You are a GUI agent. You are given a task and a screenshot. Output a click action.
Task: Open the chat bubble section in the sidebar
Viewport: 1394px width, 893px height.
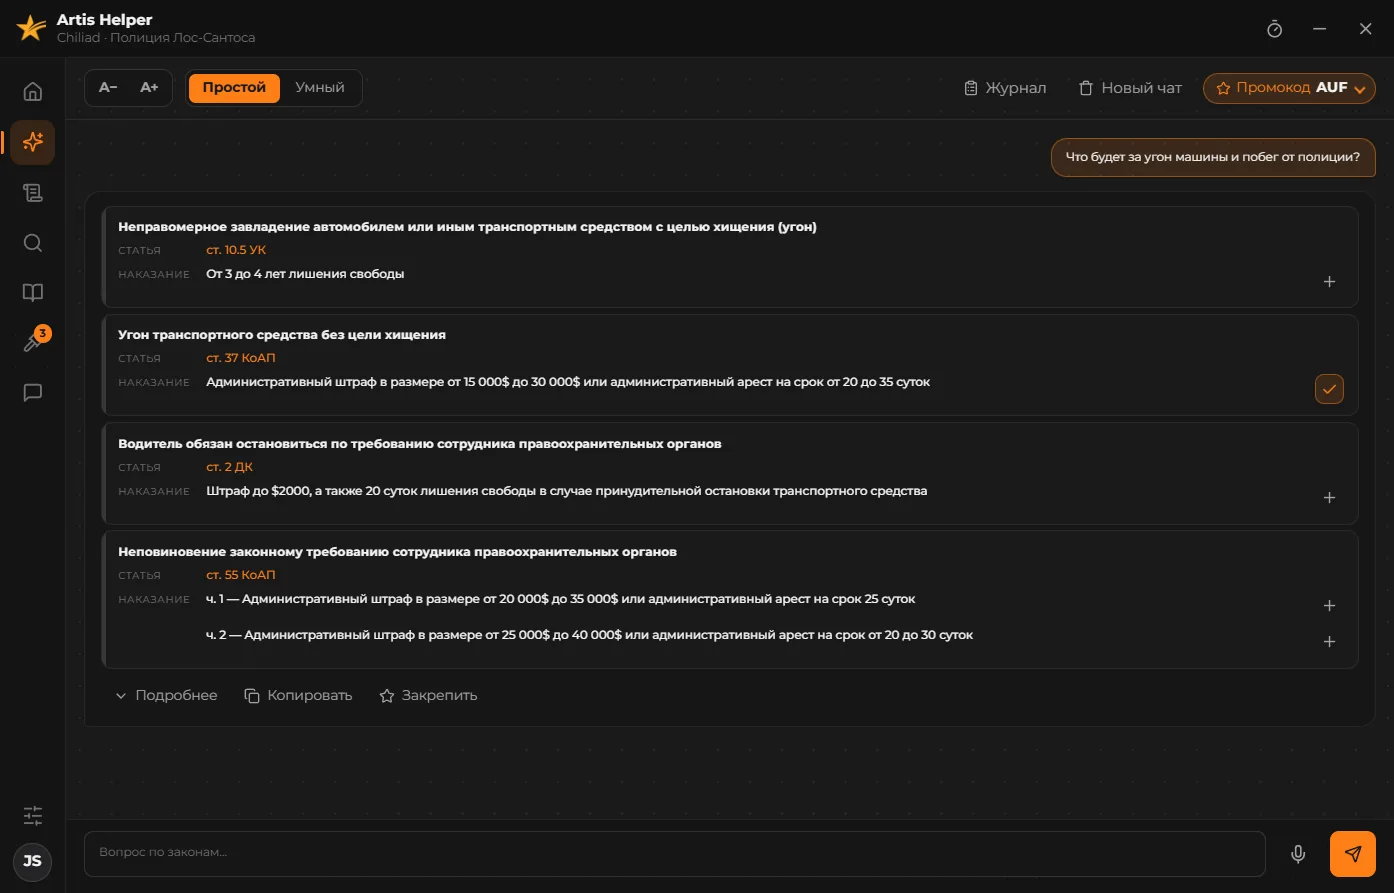tap(33, 393)
